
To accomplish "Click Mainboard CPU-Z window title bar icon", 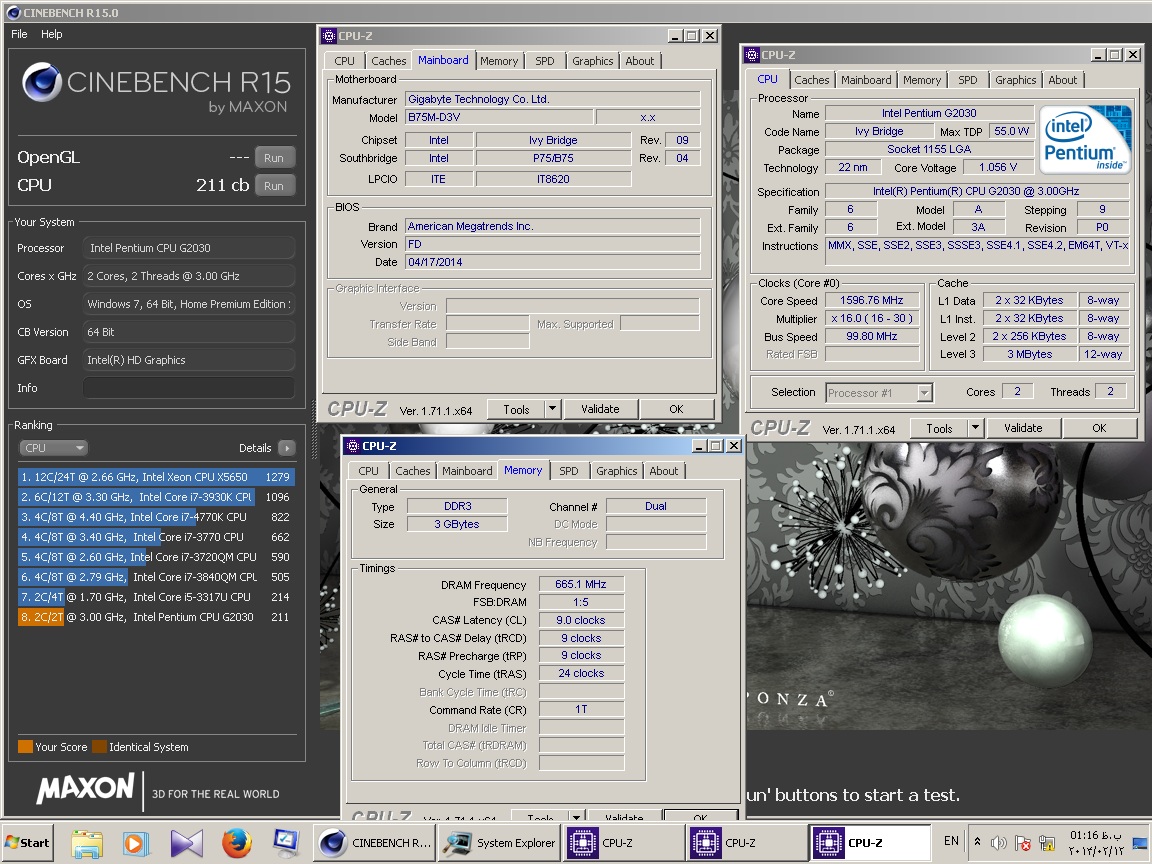I will click(329, 35).
